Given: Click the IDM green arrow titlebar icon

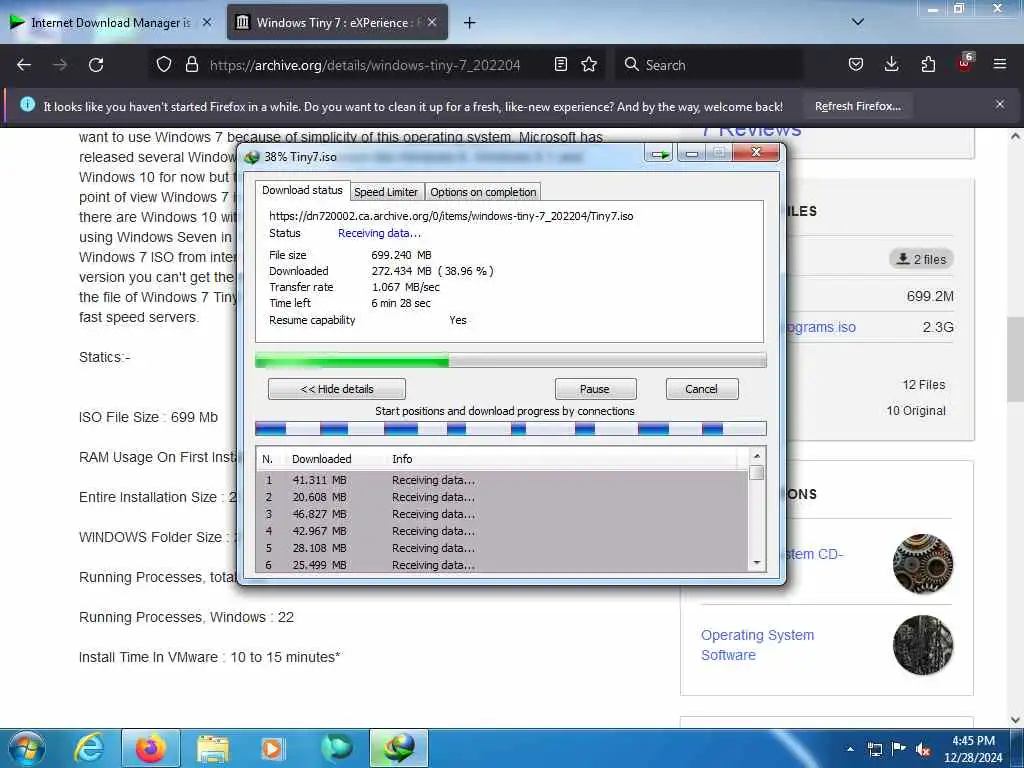Looking at the screenshot, I should click(660, 154).
